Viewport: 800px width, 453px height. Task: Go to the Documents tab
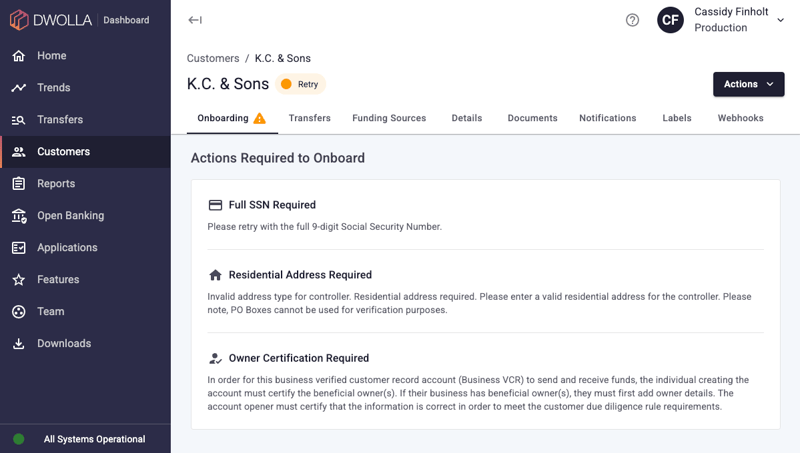coord(532,118)
